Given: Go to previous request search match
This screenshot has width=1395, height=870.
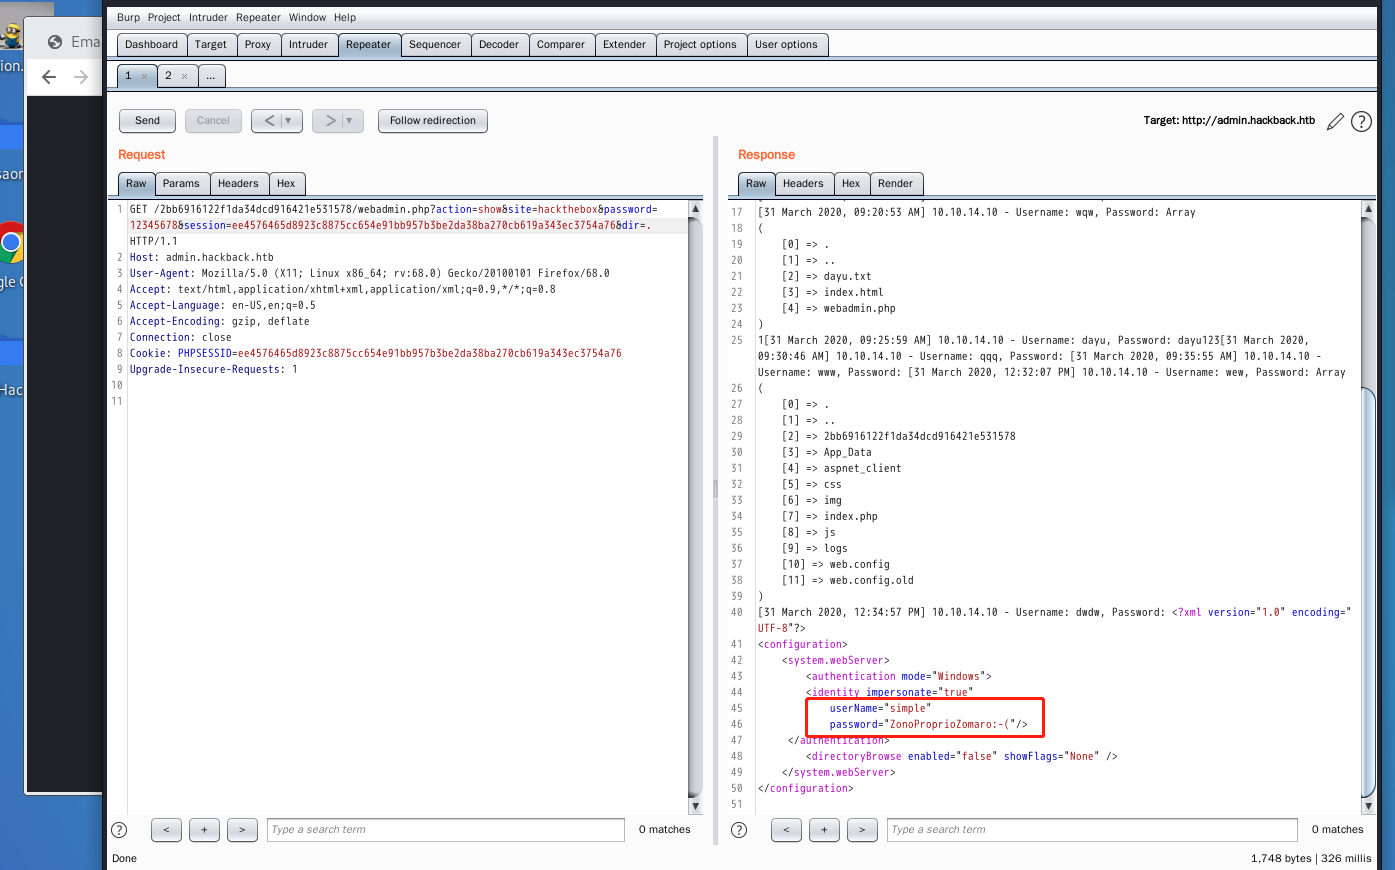Looking at the screenshot, I should tap(166, 829).
